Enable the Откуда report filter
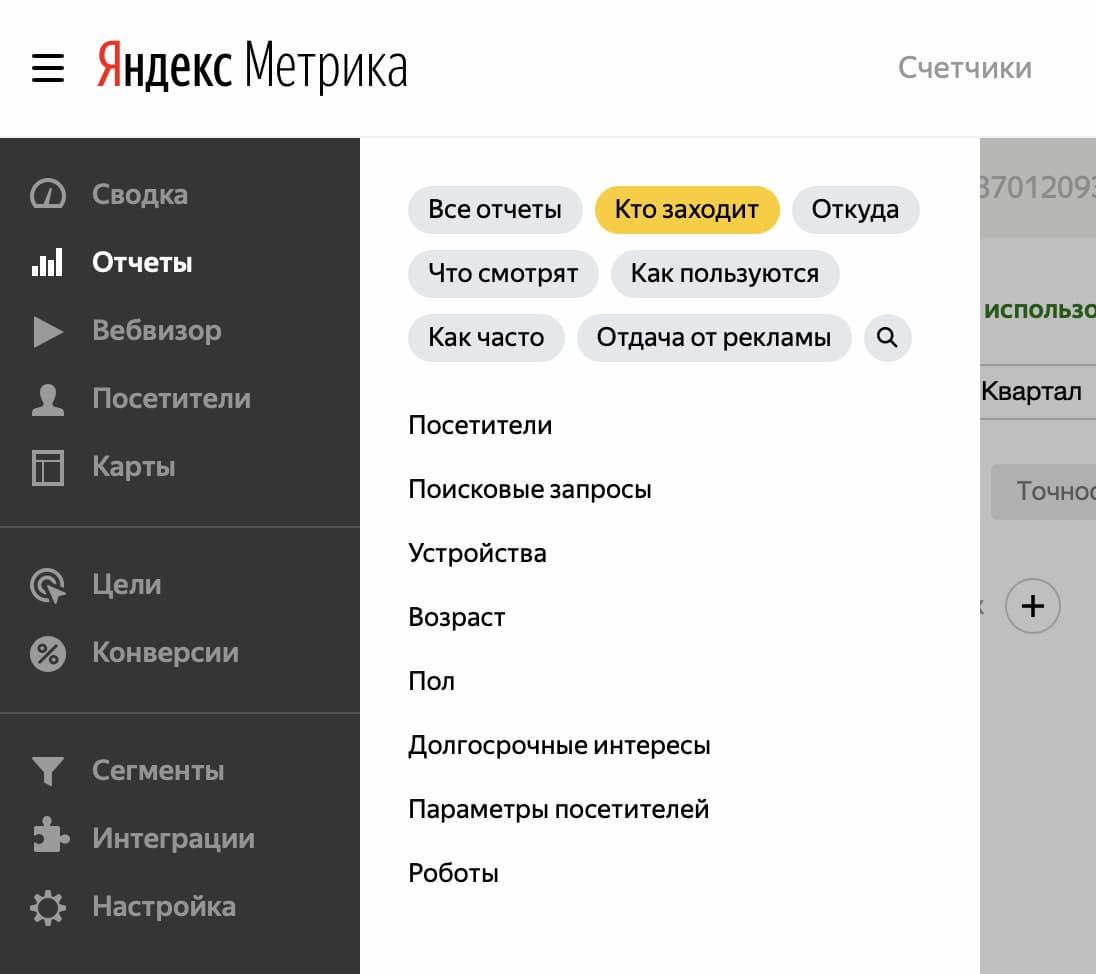The width and height of the screenshot is (1096, 974). pyautogui.click(x=856, y=210)
